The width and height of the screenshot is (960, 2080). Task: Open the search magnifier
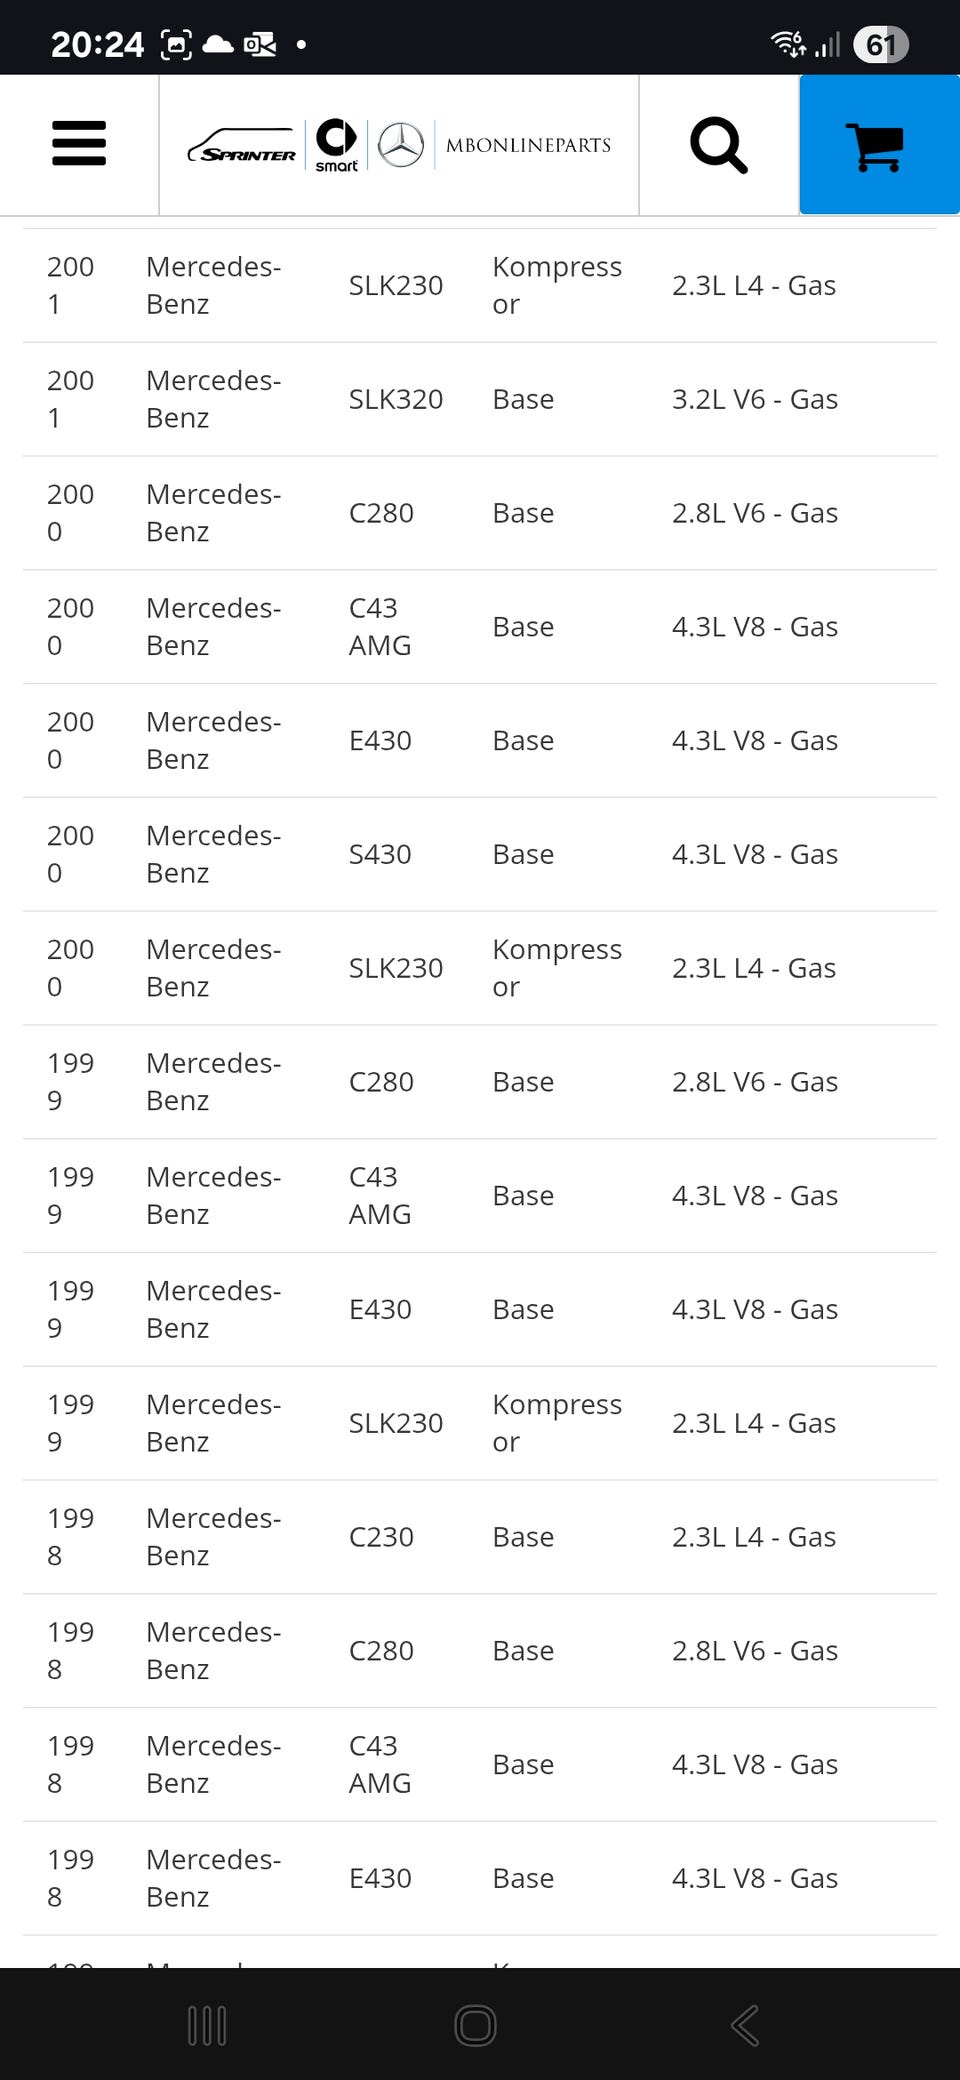tap(718, 146)
